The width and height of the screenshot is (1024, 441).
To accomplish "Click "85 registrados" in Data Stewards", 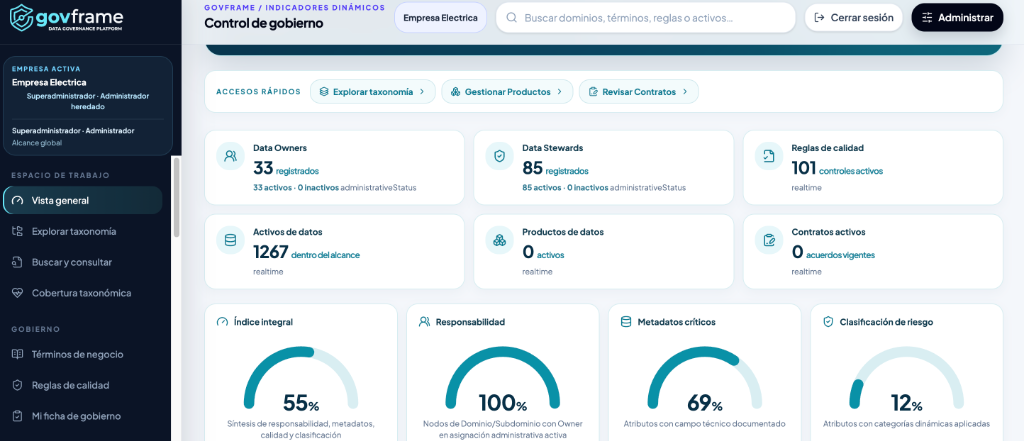I will (555, 169).
